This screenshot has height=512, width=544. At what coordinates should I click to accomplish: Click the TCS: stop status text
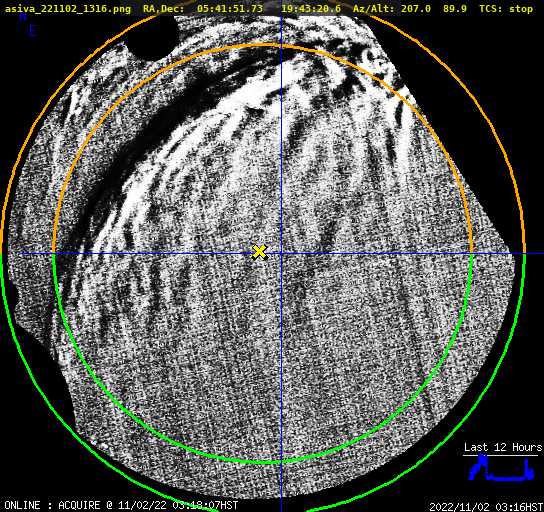tap(506, 9)
